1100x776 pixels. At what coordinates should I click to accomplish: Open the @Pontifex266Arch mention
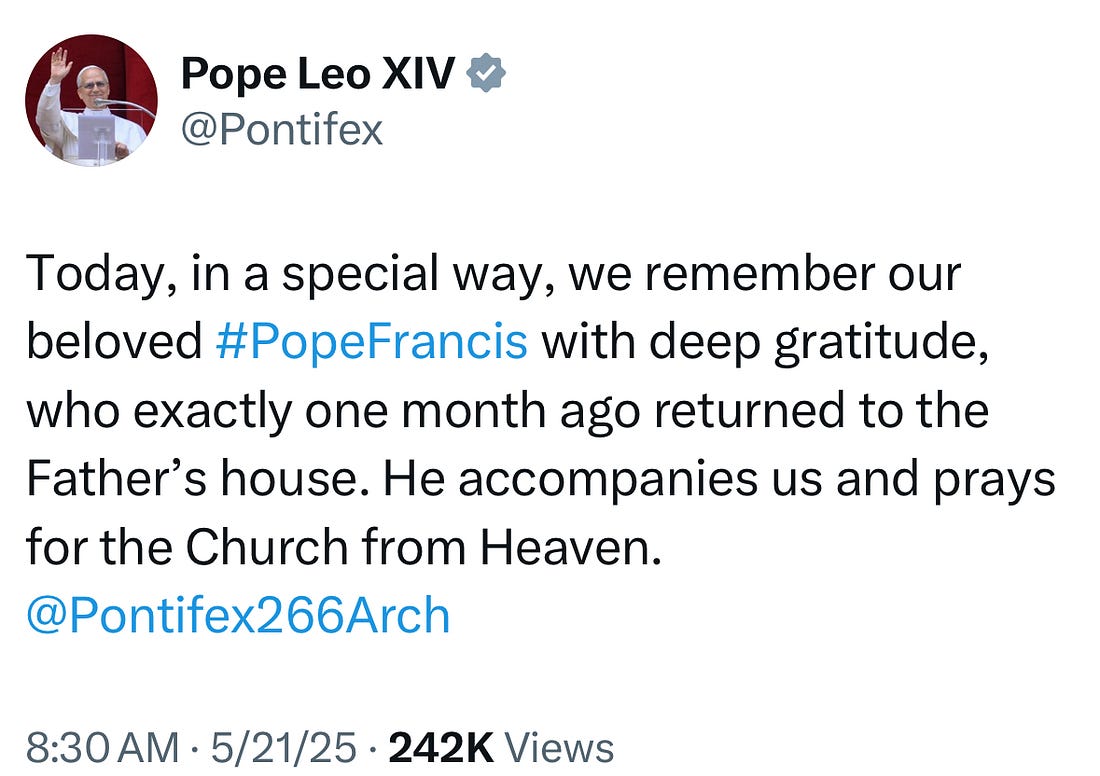pos(238,616)
